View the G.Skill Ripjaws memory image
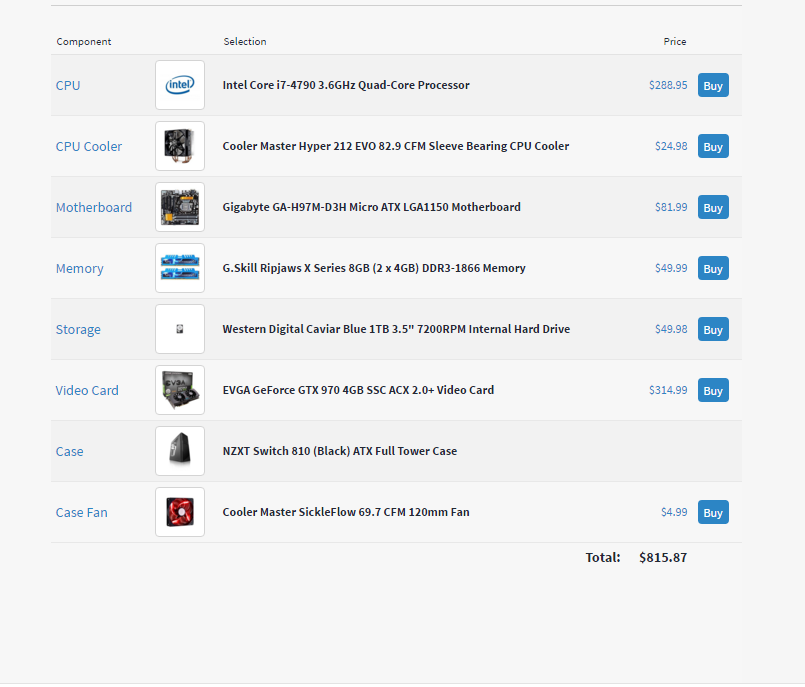The width and height of the screenshot is (805, 687). (x=180, y=268)
